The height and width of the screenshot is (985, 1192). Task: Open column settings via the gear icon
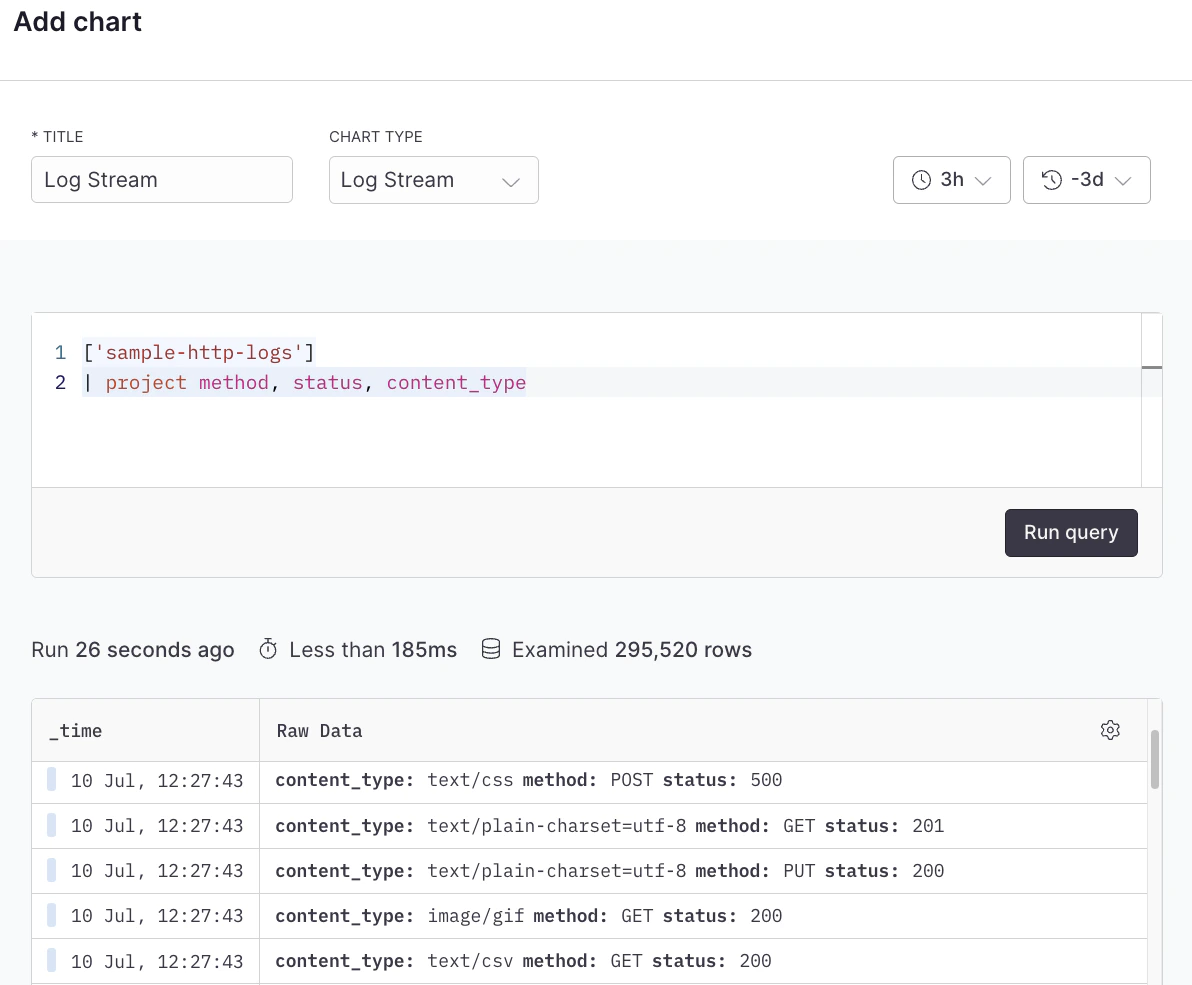(x=1110, y=730)
